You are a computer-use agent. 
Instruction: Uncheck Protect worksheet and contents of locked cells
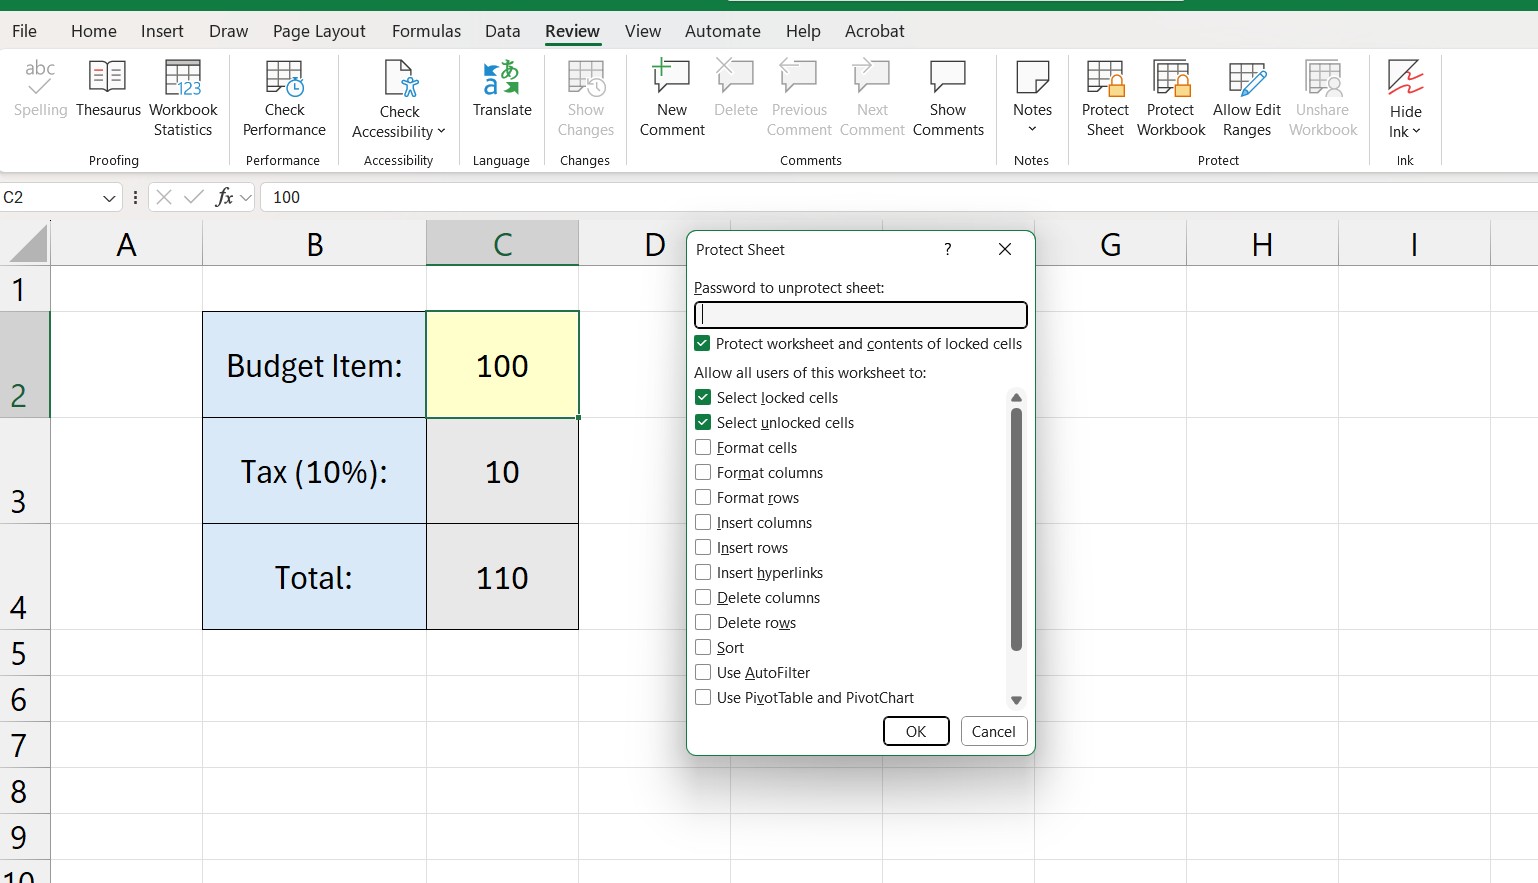[702, 343]
